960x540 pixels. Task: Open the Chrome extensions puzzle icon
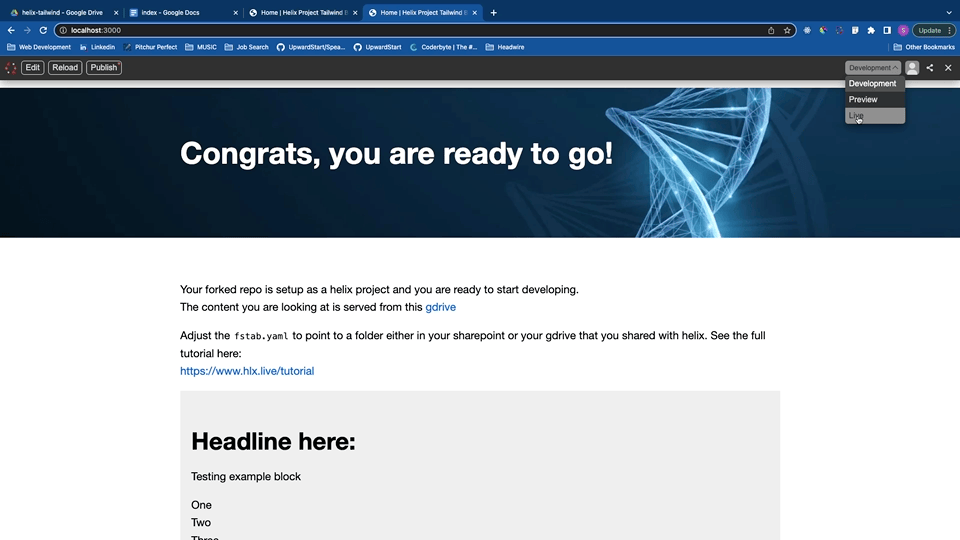click(x=871, y=30)
